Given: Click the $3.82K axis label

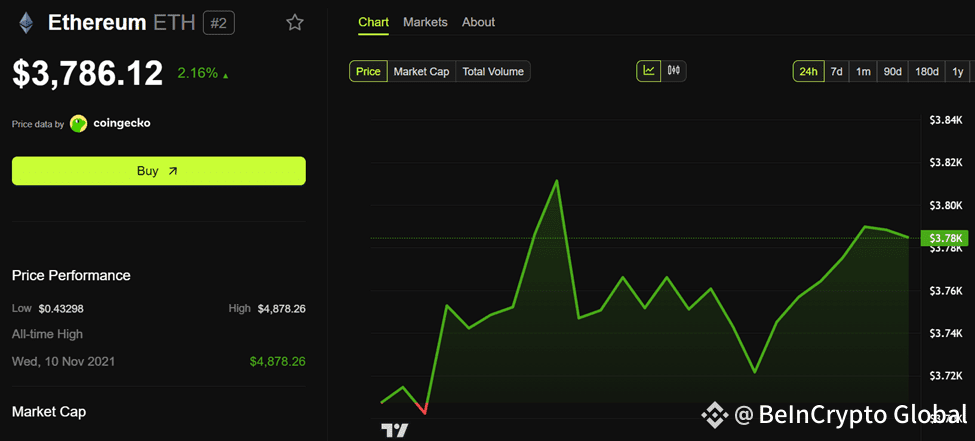Looking at the screenshot, I should click(945, 162).
